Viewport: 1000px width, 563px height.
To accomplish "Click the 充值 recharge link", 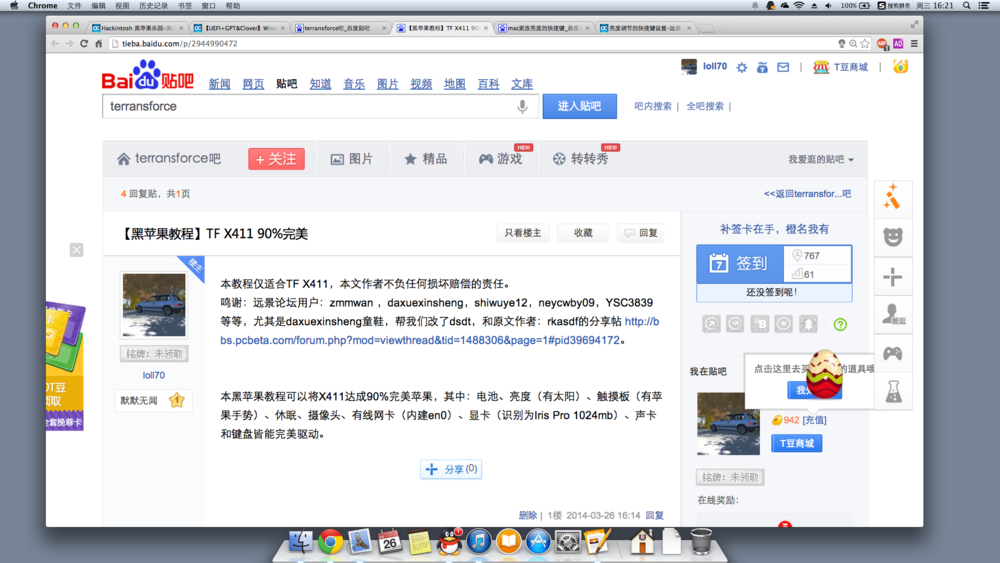I will click(x=814, y=420).
